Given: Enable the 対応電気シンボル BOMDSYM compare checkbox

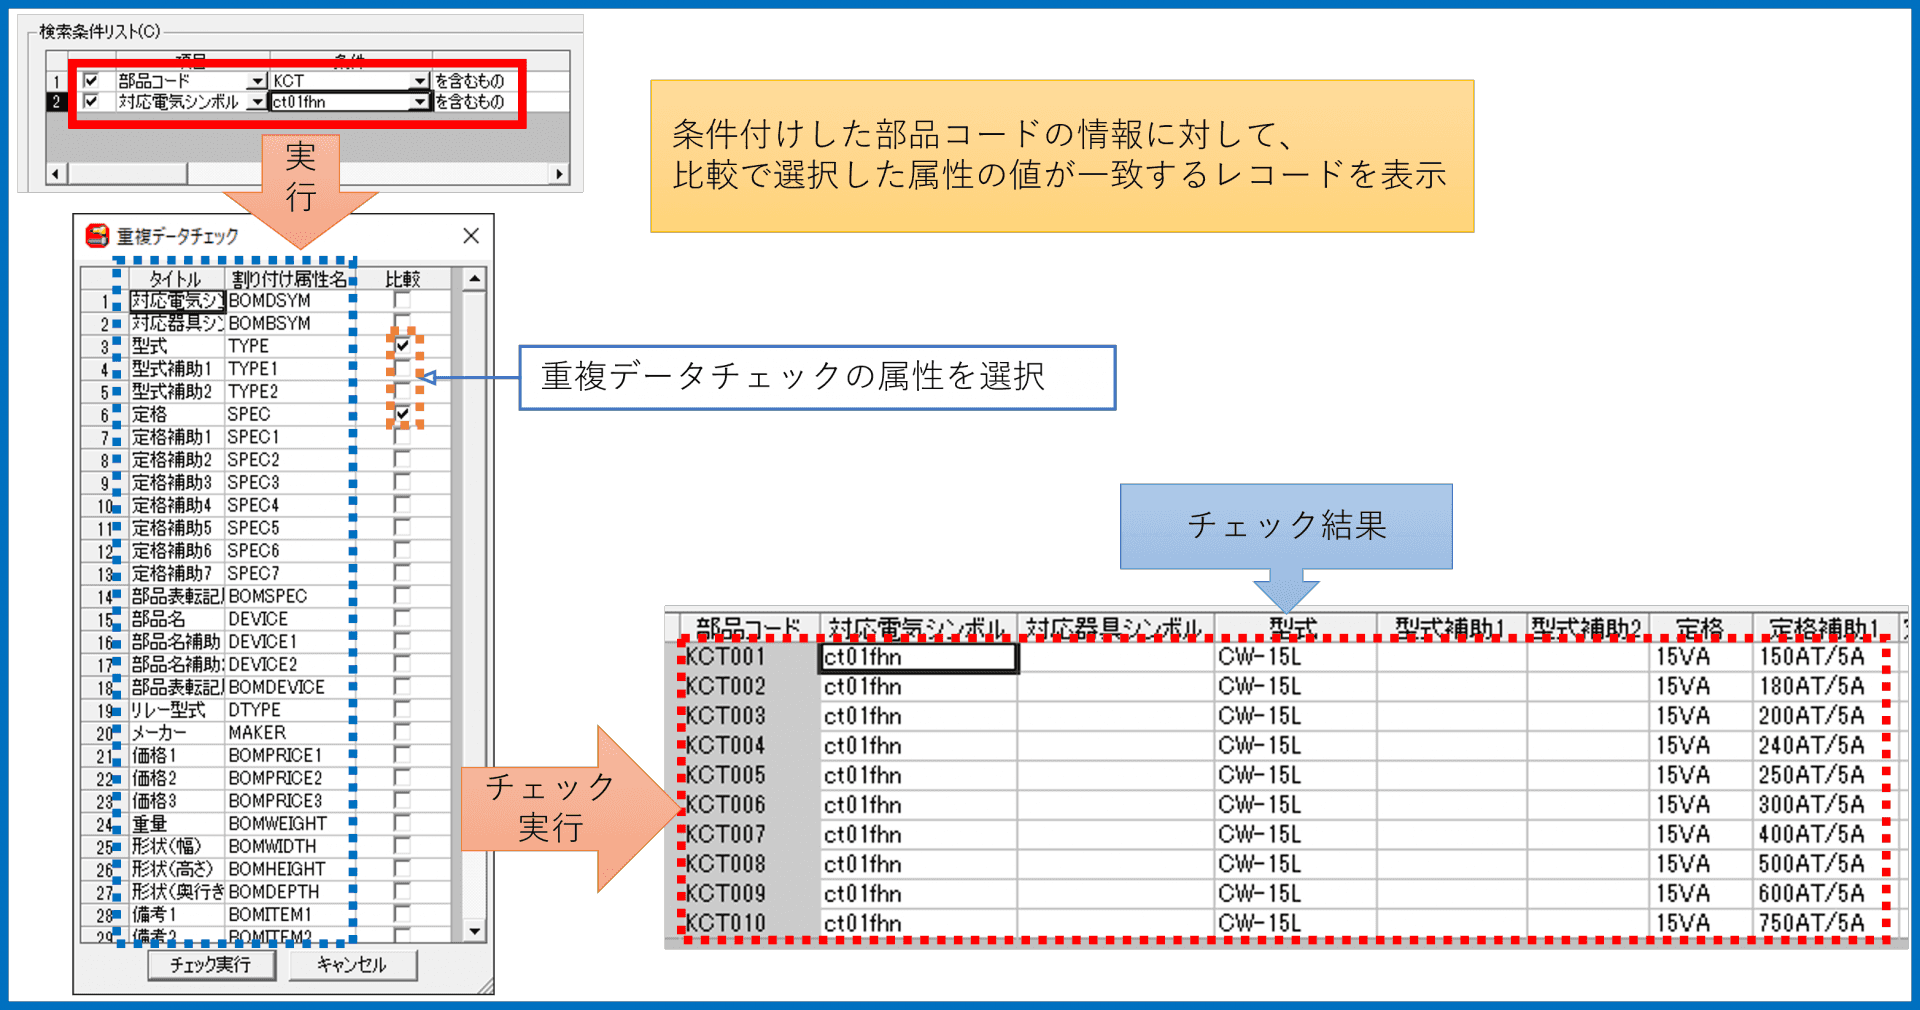Looking at the screenshot, I should pyautogui.click(x=402, y=300).
